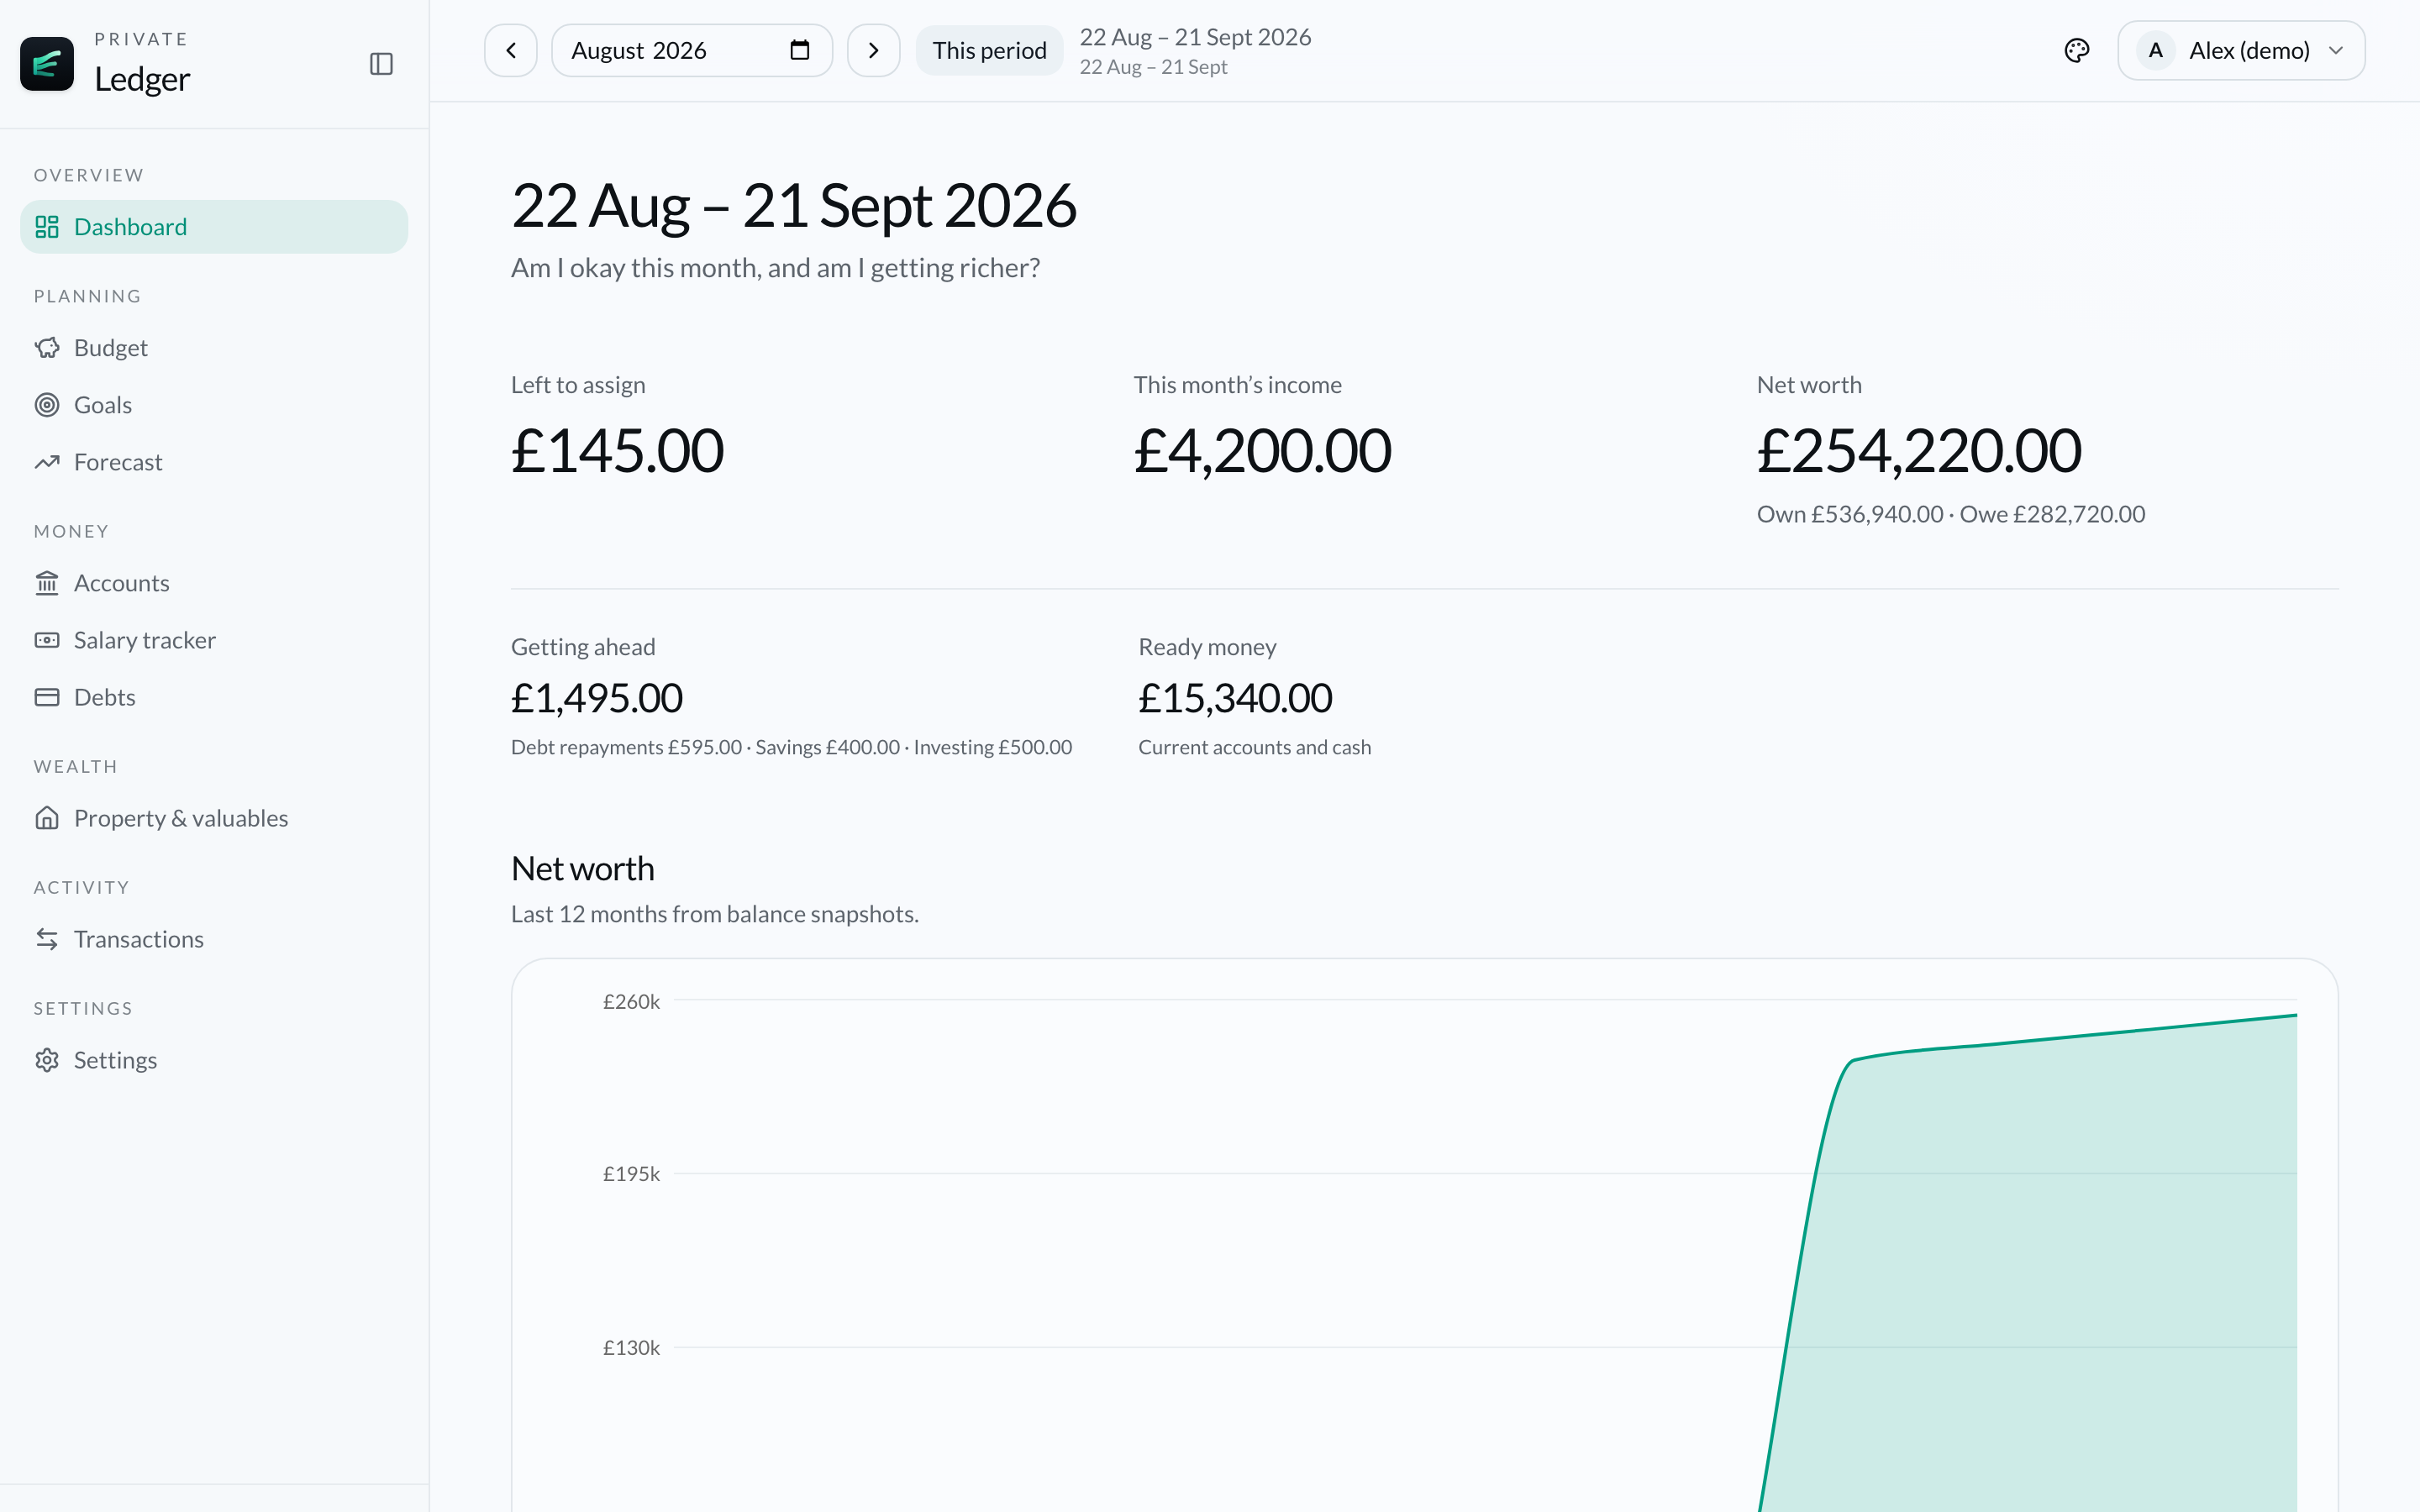Click the Settings gear icon
Viewport: 2420px width, 1512px height.
point(47,1060)
